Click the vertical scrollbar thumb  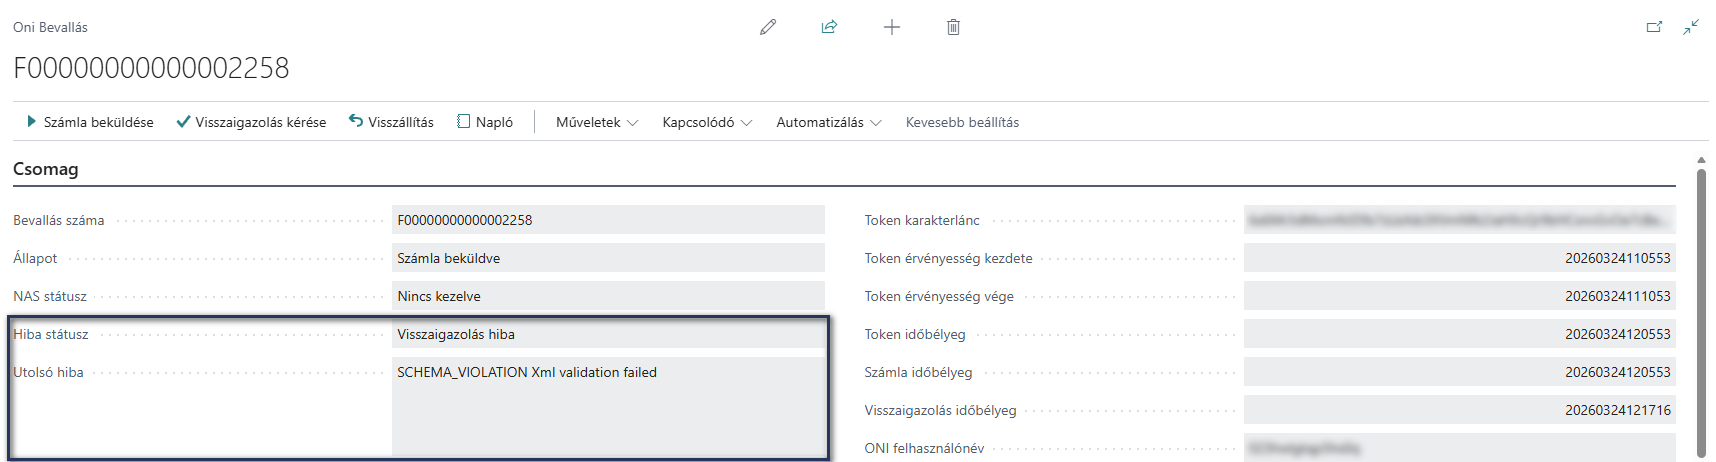point(1702,313)
